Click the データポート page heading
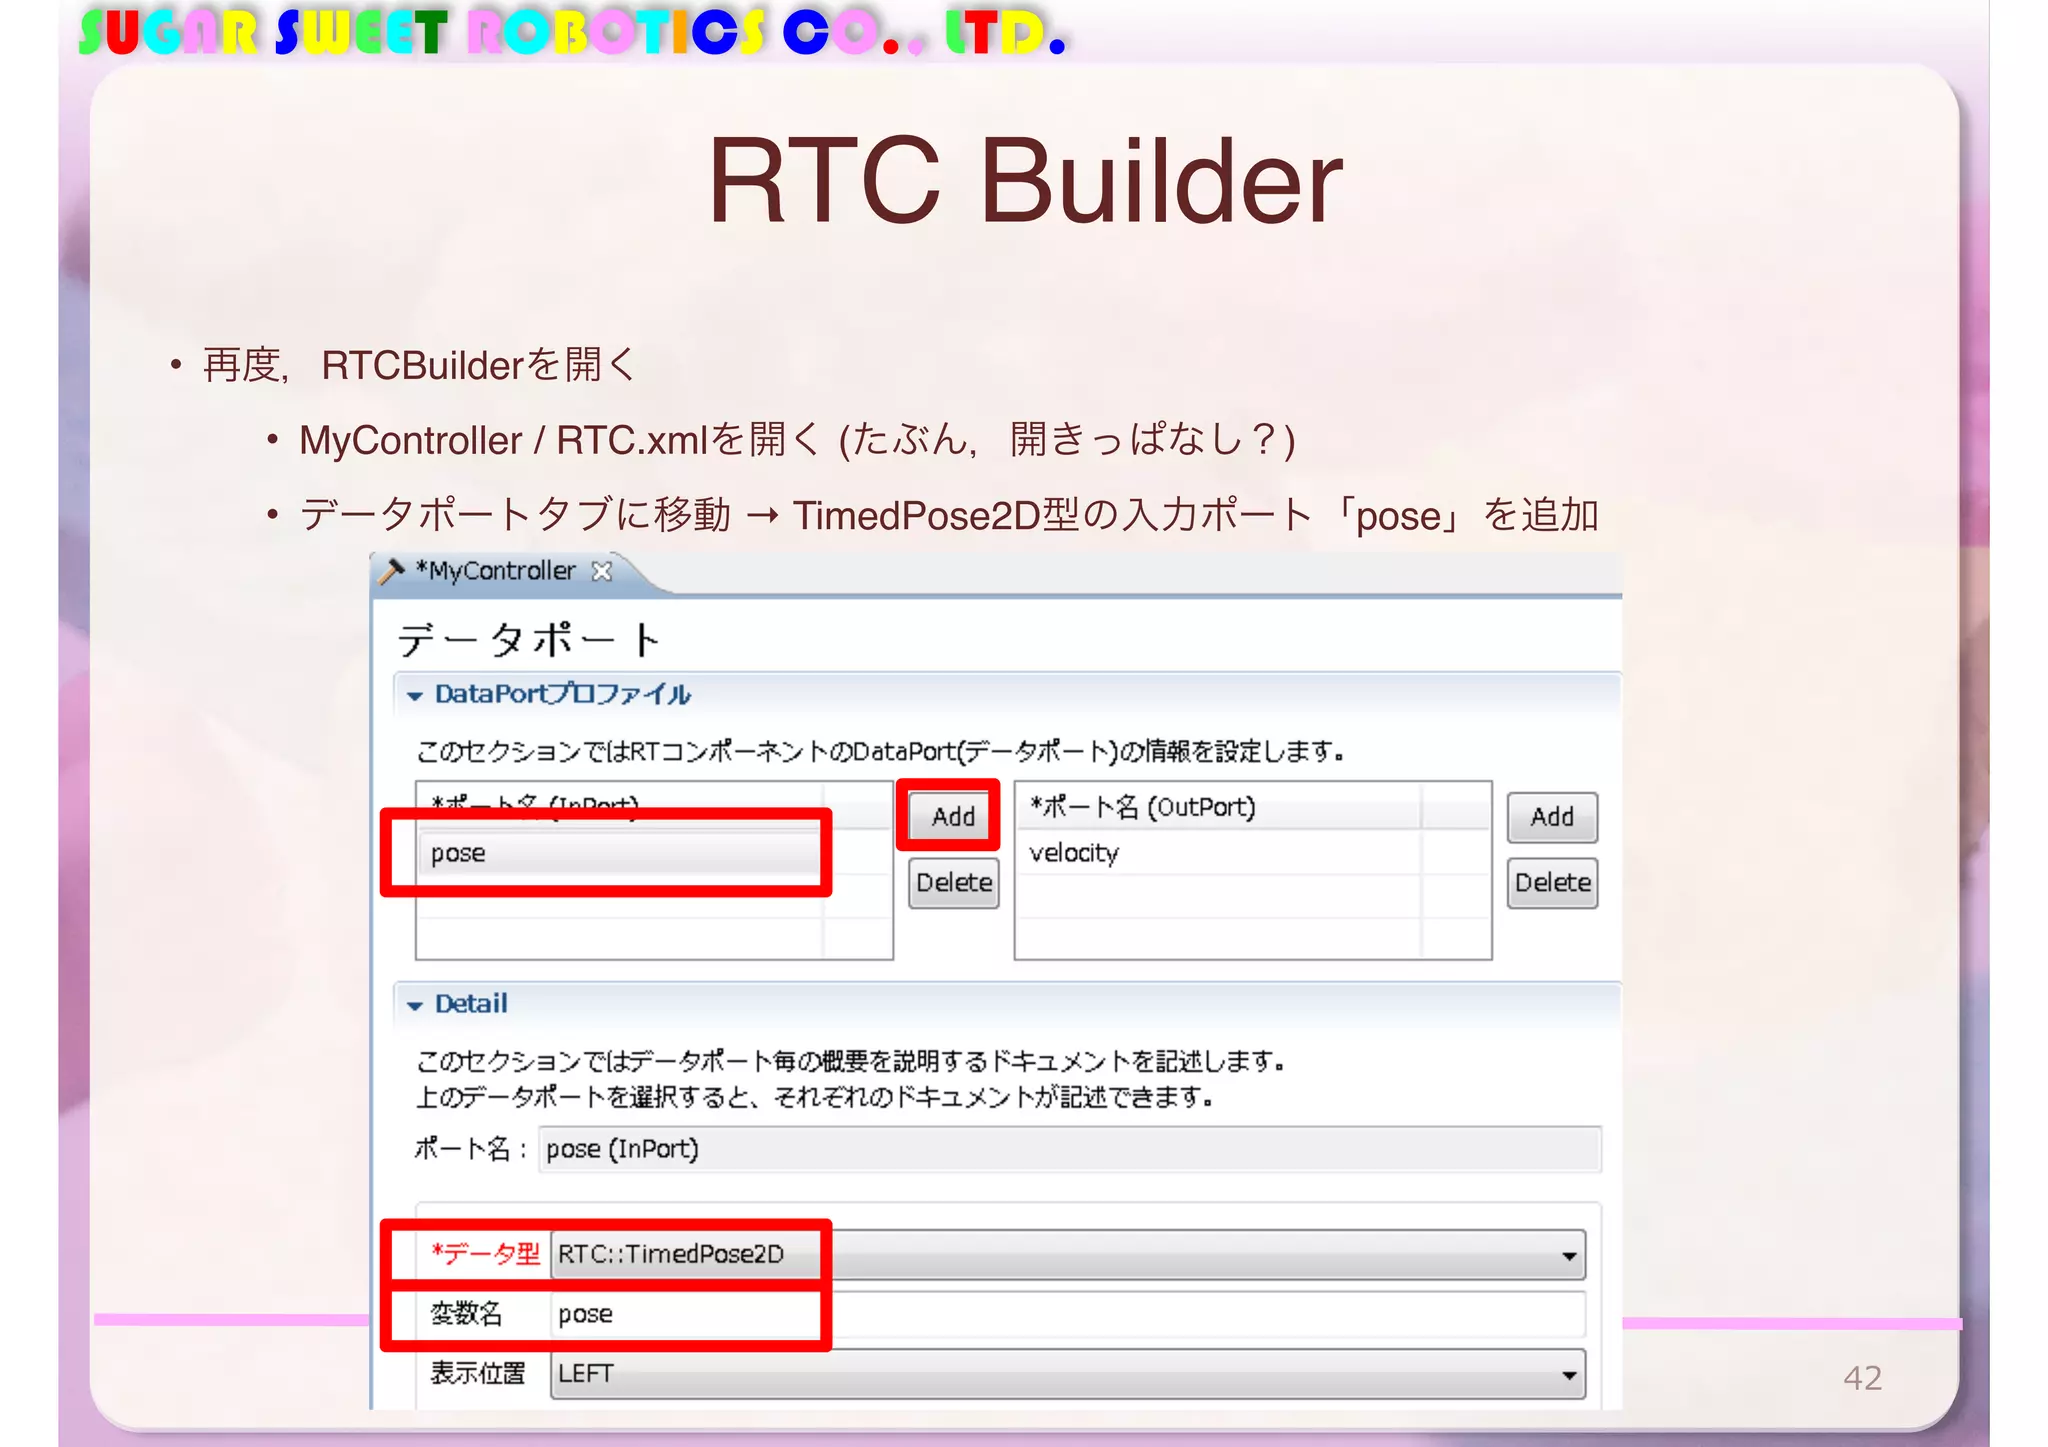2048x1447 pixels. tap(529, 639)
